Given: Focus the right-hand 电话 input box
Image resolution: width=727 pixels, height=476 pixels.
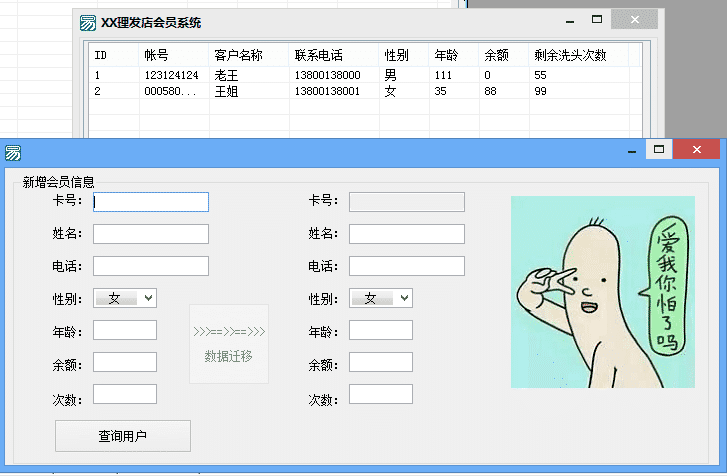Looking at the screenshot, I should point(407,266).
